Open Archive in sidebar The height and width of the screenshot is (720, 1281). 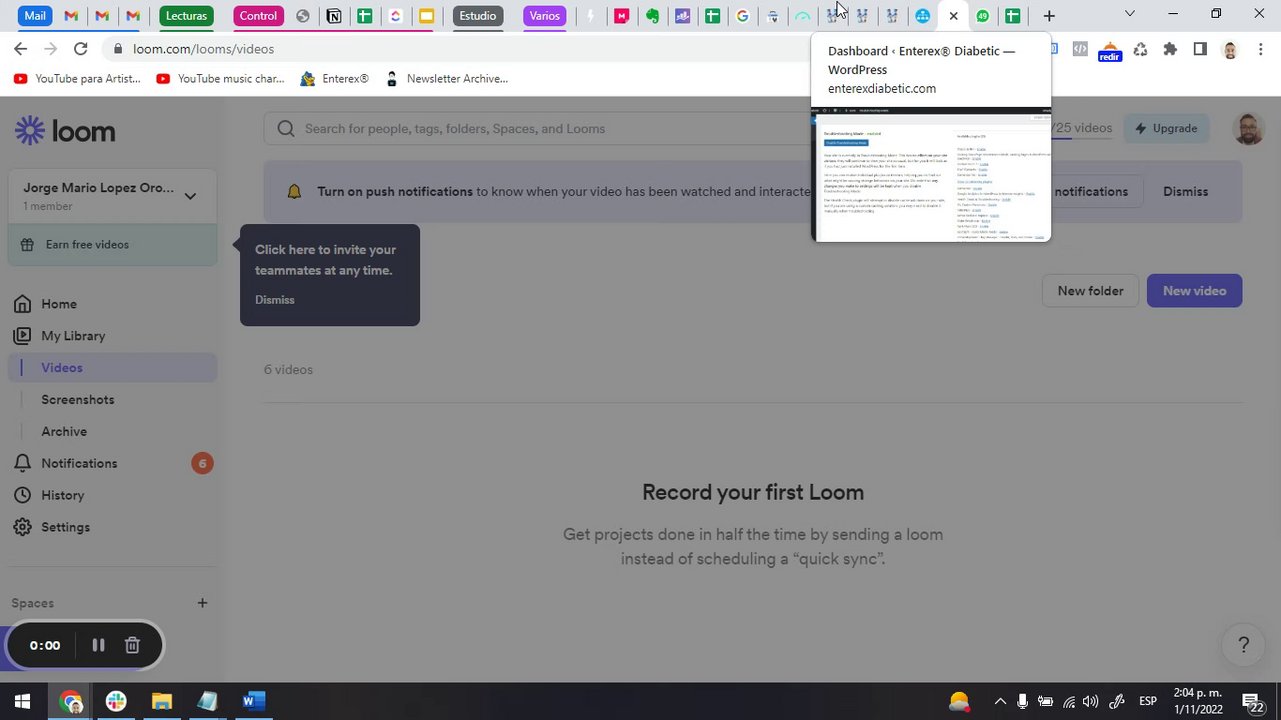point(64,432)
